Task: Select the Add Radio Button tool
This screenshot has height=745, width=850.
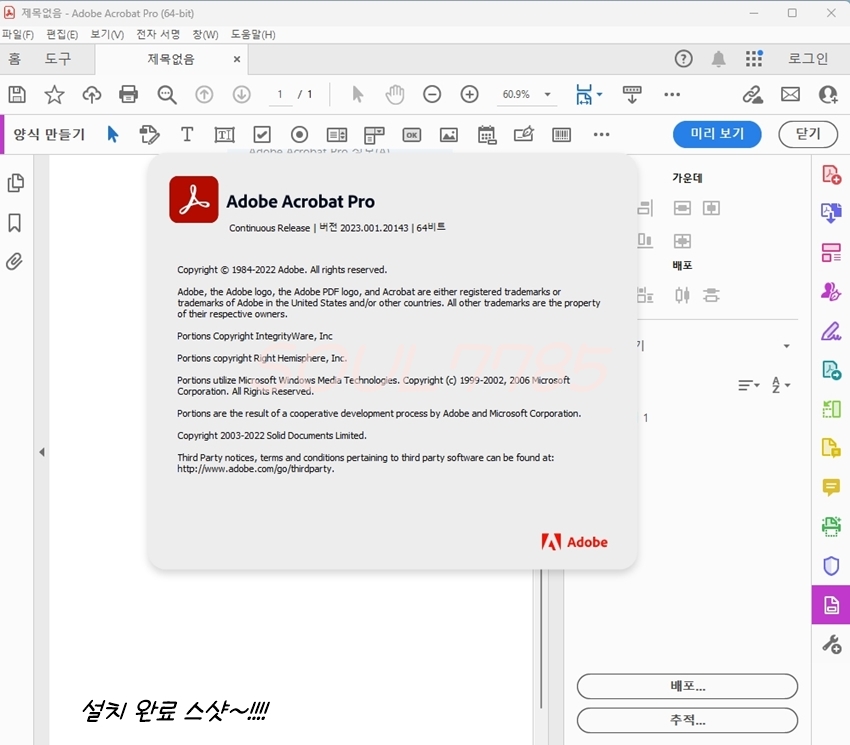Action: [x=299, y=134]
